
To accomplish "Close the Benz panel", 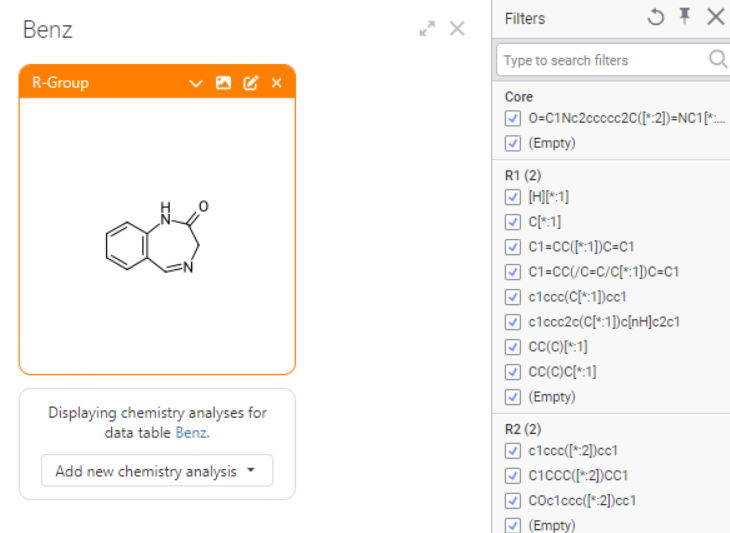I will point(457,29).
